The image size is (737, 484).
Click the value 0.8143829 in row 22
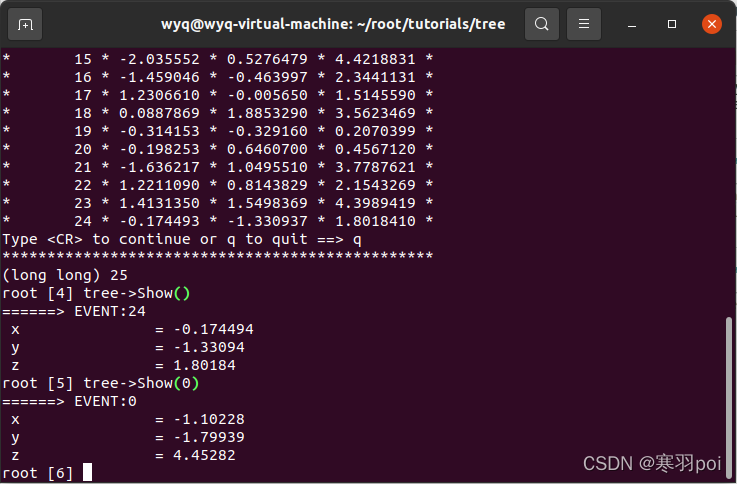click(267, 185)
